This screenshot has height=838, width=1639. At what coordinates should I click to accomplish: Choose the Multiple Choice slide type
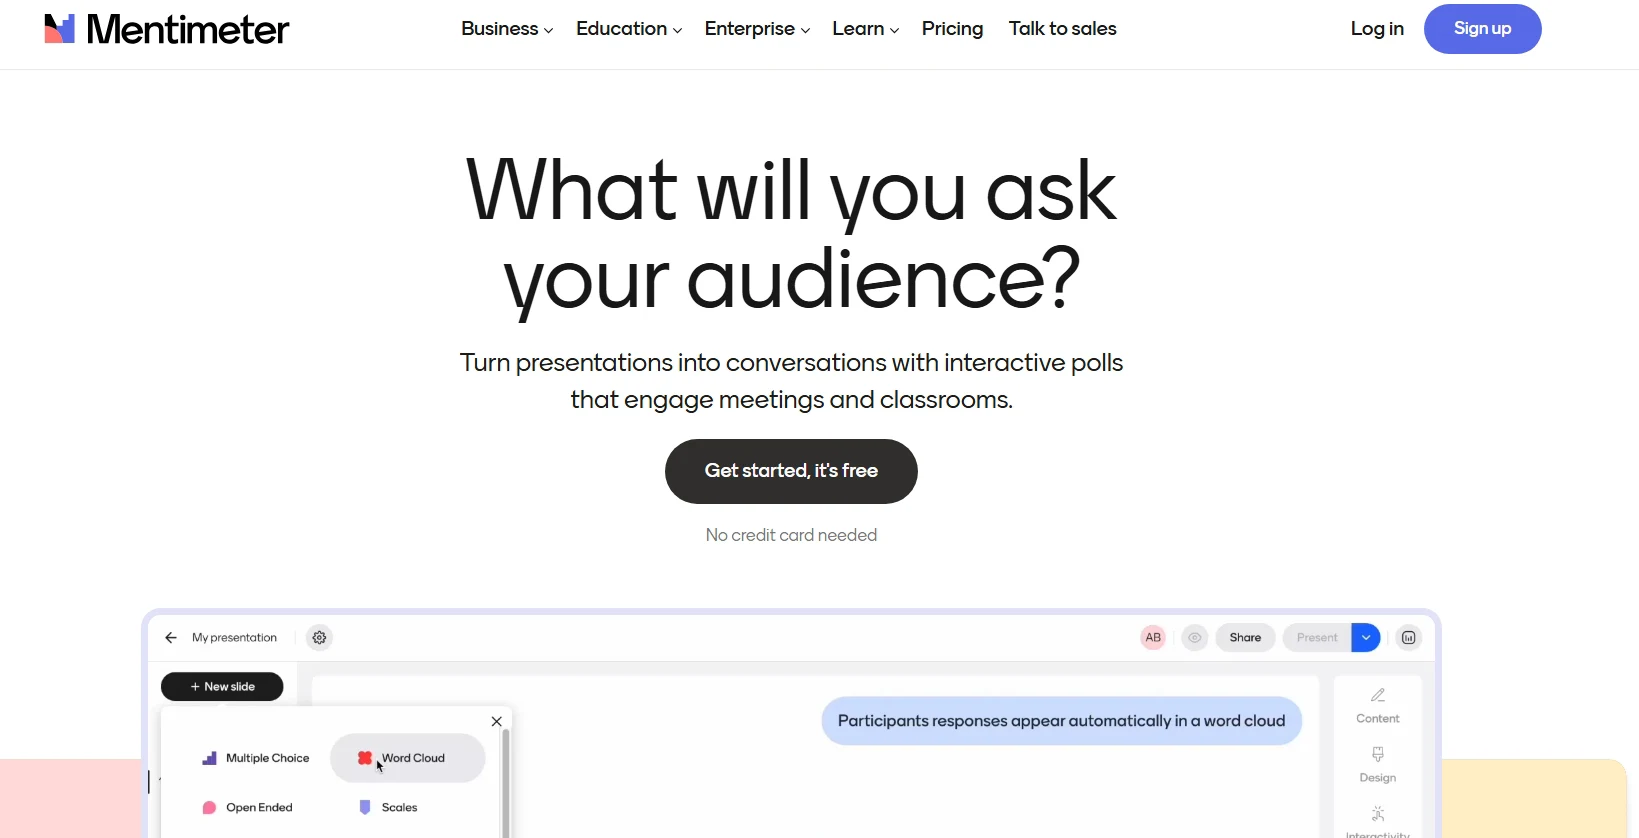(x=256, y=758)
